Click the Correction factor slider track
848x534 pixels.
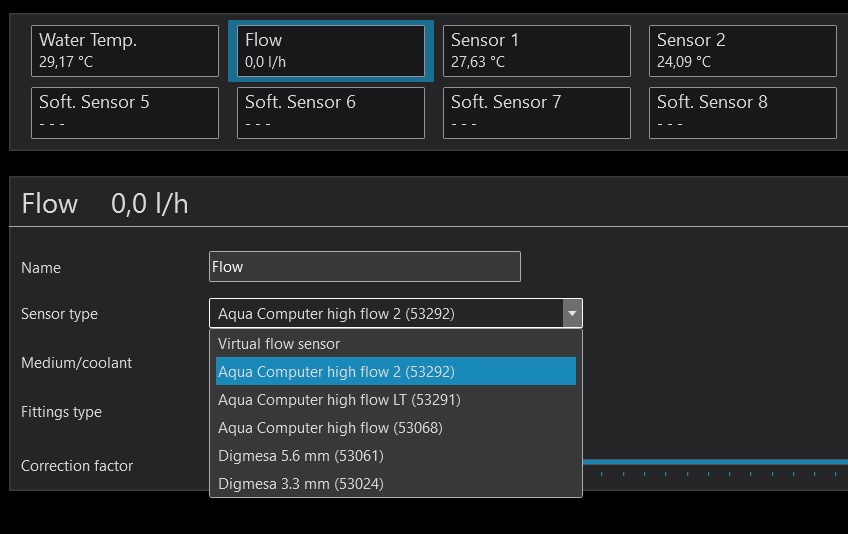[x=715, y=463]
